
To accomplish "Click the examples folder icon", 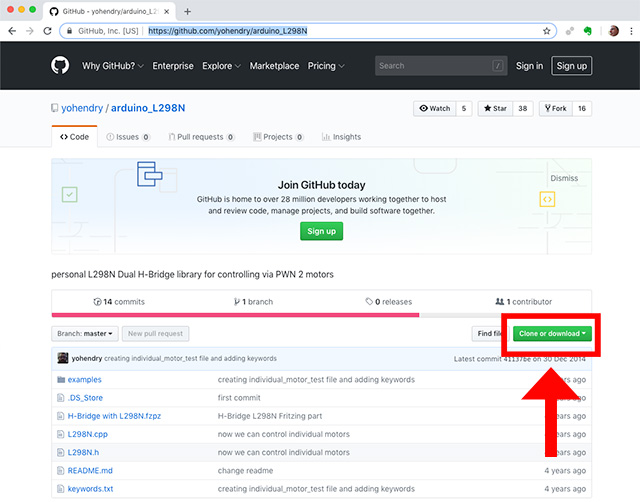I will click(61, 380).
